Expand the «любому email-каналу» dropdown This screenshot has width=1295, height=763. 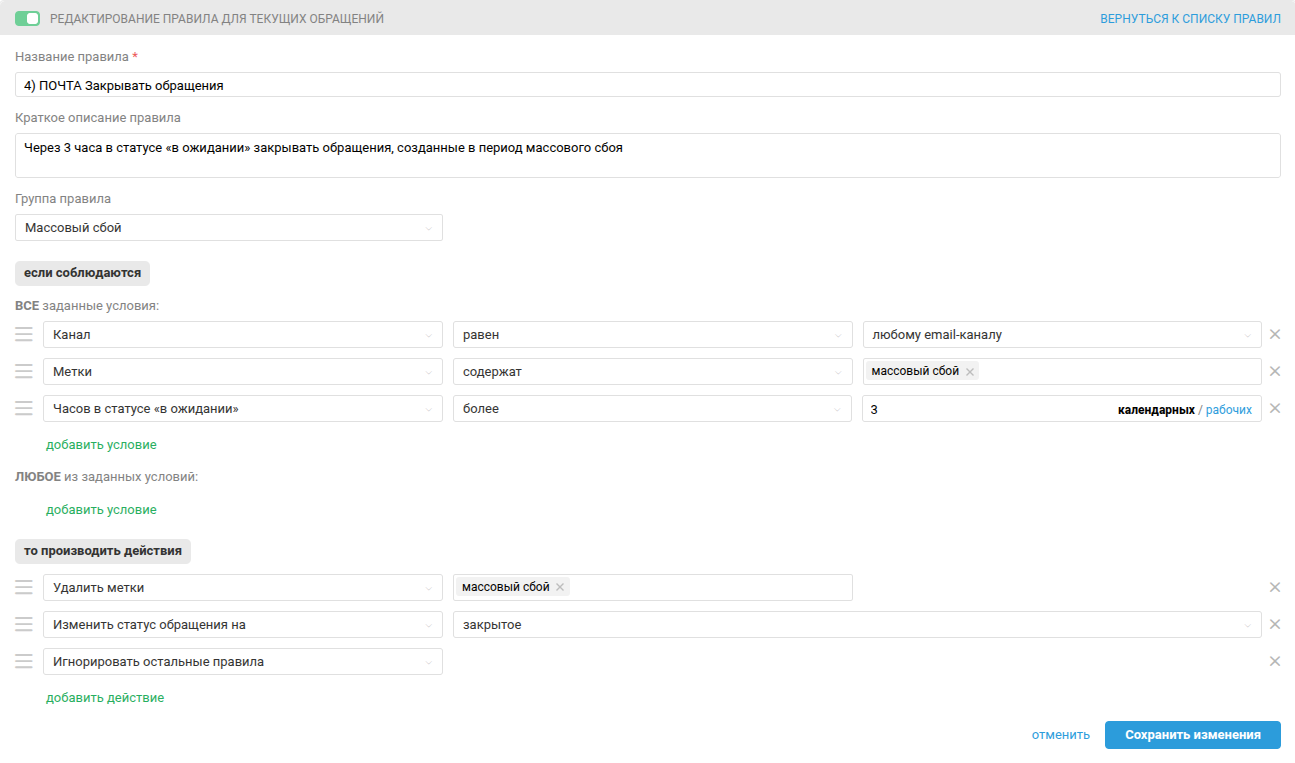1061,335
